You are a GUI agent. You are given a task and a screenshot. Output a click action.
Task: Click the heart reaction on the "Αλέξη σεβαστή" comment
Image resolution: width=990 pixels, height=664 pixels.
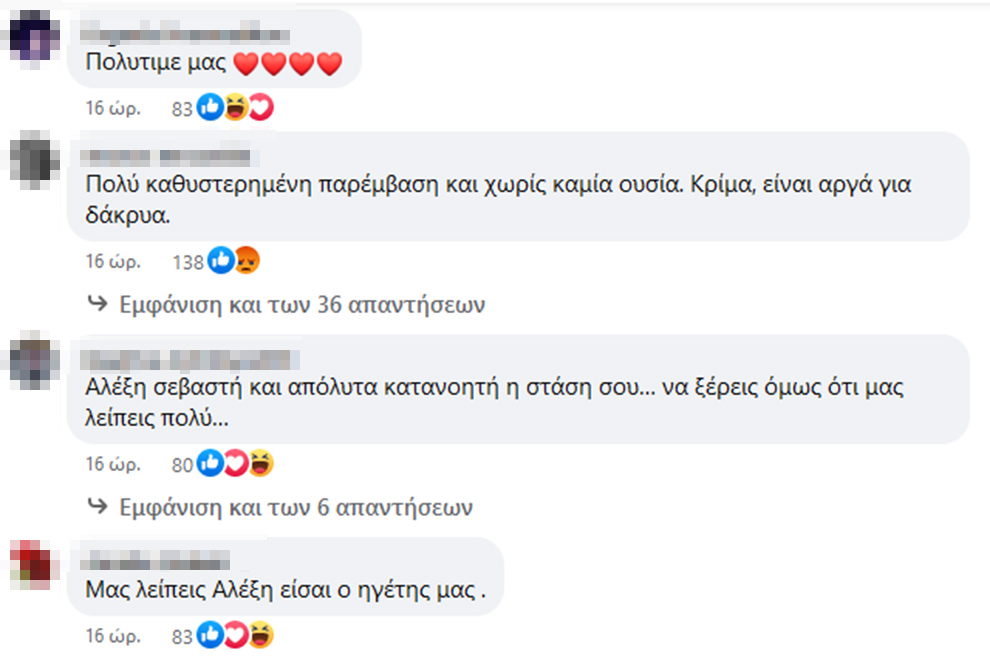pos(236,463)
